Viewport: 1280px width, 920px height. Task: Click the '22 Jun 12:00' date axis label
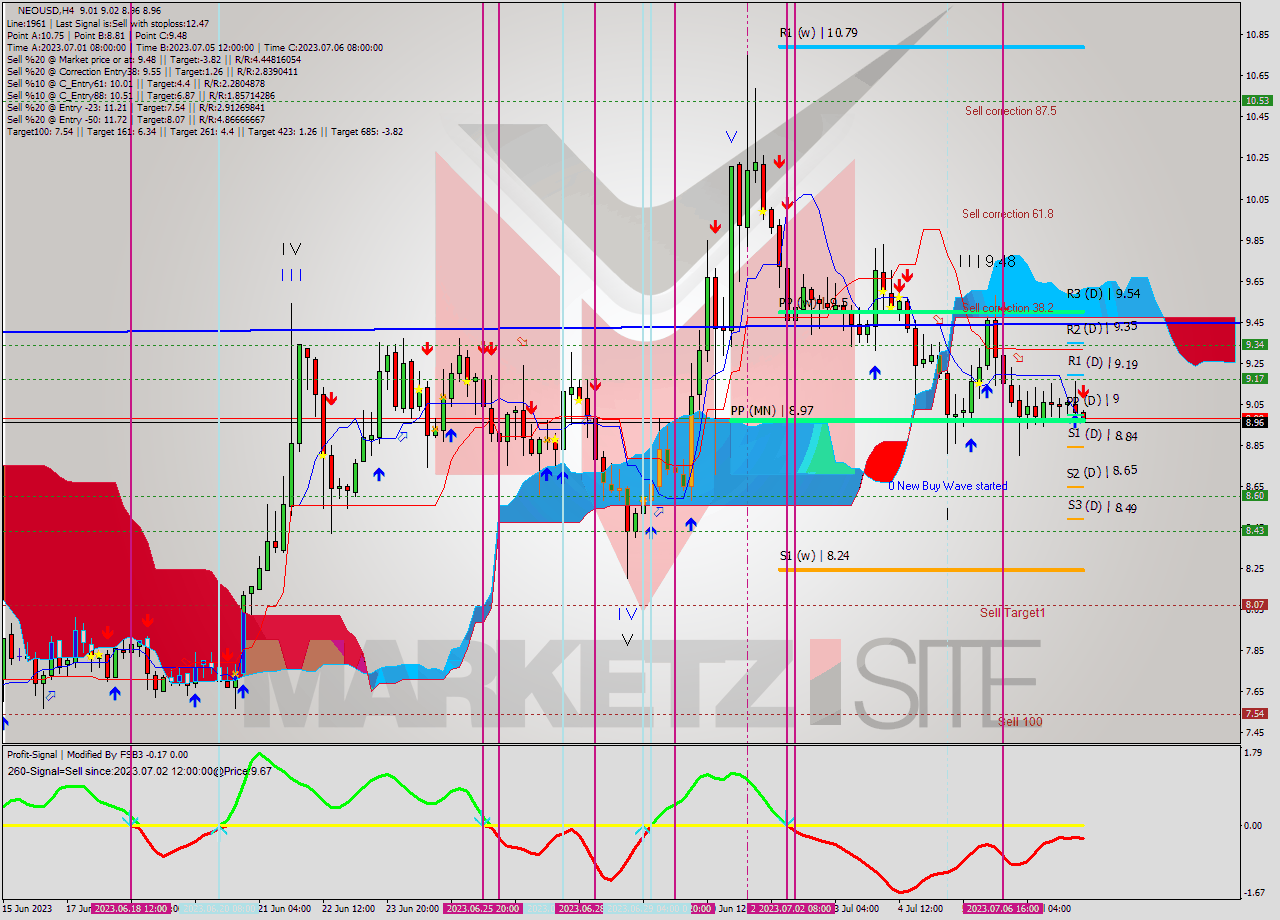(349, 909)
